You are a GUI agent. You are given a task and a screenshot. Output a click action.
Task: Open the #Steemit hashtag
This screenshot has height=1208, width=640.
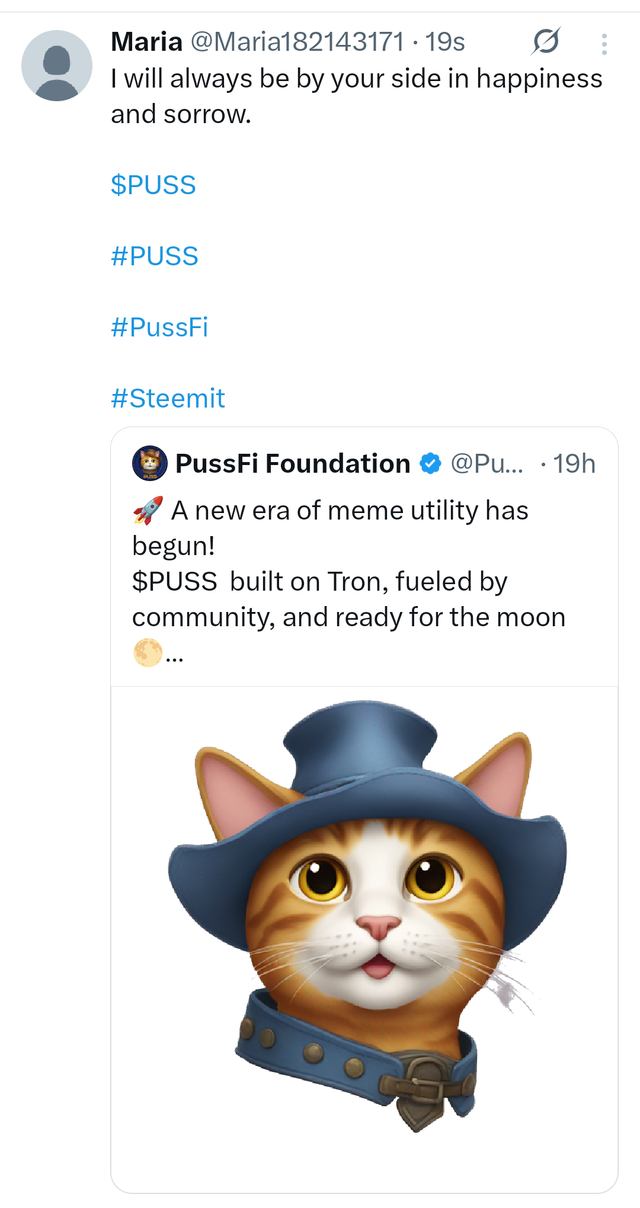(167, 398)
